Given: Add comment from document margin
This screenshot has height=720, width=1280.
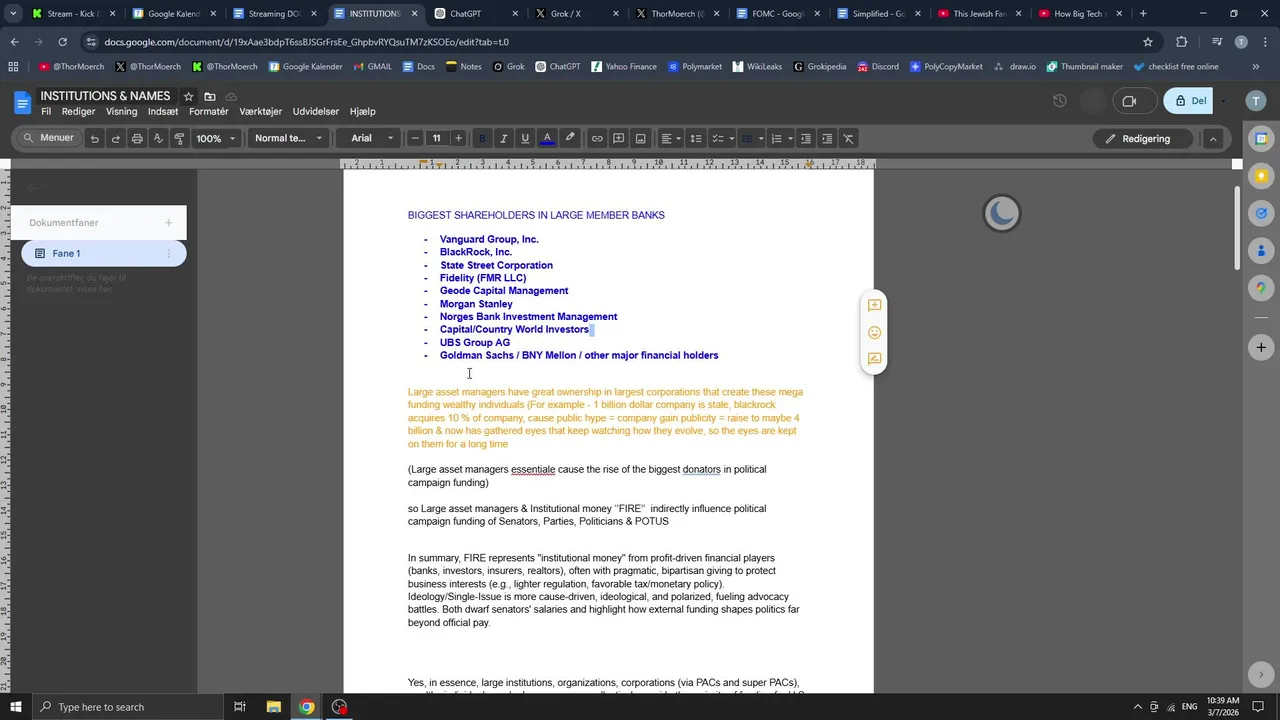Looking at the screenshot, I should coord(874,305).
